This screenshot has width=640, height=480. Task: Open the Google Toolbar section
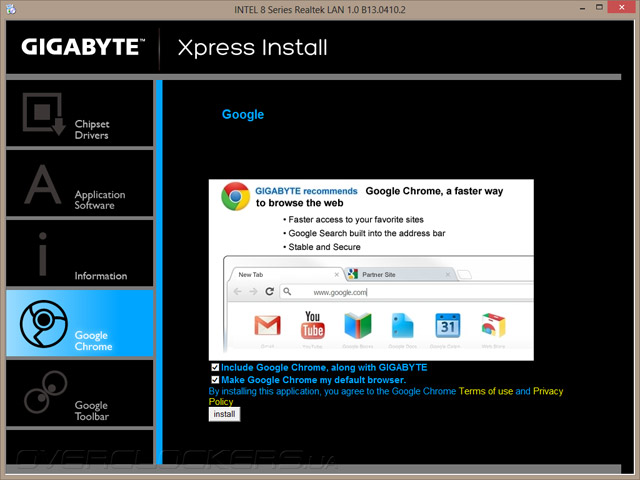pos(80,393)
